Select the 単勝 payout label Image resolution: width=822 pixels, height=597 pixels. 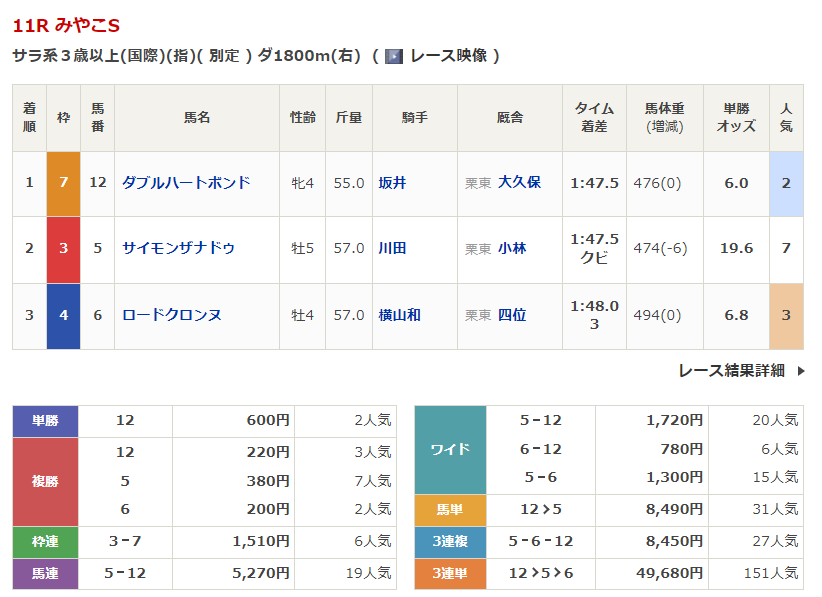(x=45, y=421)
